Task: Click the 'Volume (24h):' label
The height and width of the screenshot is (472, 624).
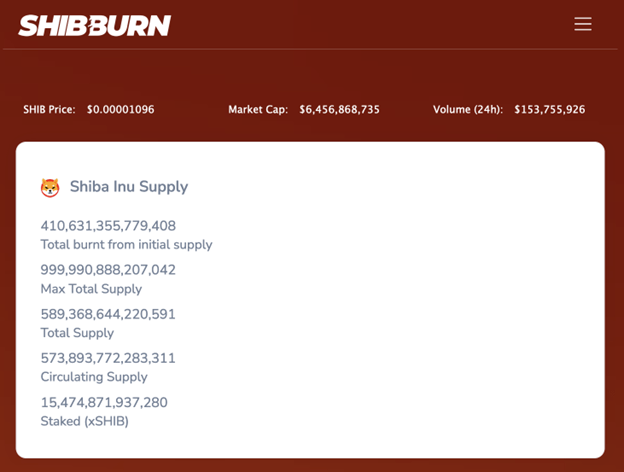Action: tap(468, 109)
